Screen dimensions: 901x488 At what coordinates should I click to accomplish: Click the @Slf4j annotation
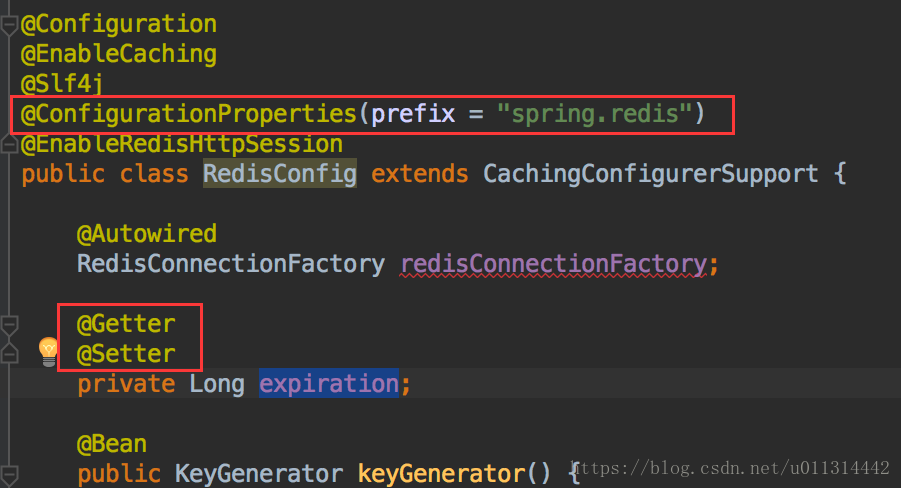(x=62, y=84)
